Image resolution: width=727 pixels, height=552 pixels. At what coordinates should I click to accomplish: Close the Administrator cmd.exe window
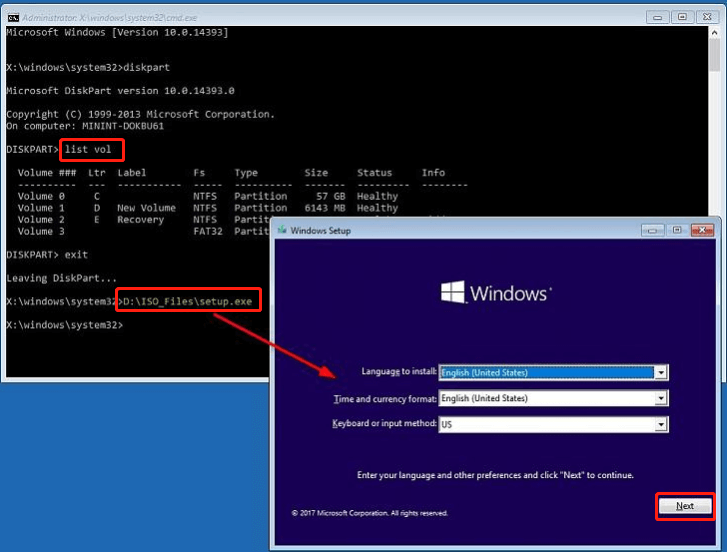708,17
